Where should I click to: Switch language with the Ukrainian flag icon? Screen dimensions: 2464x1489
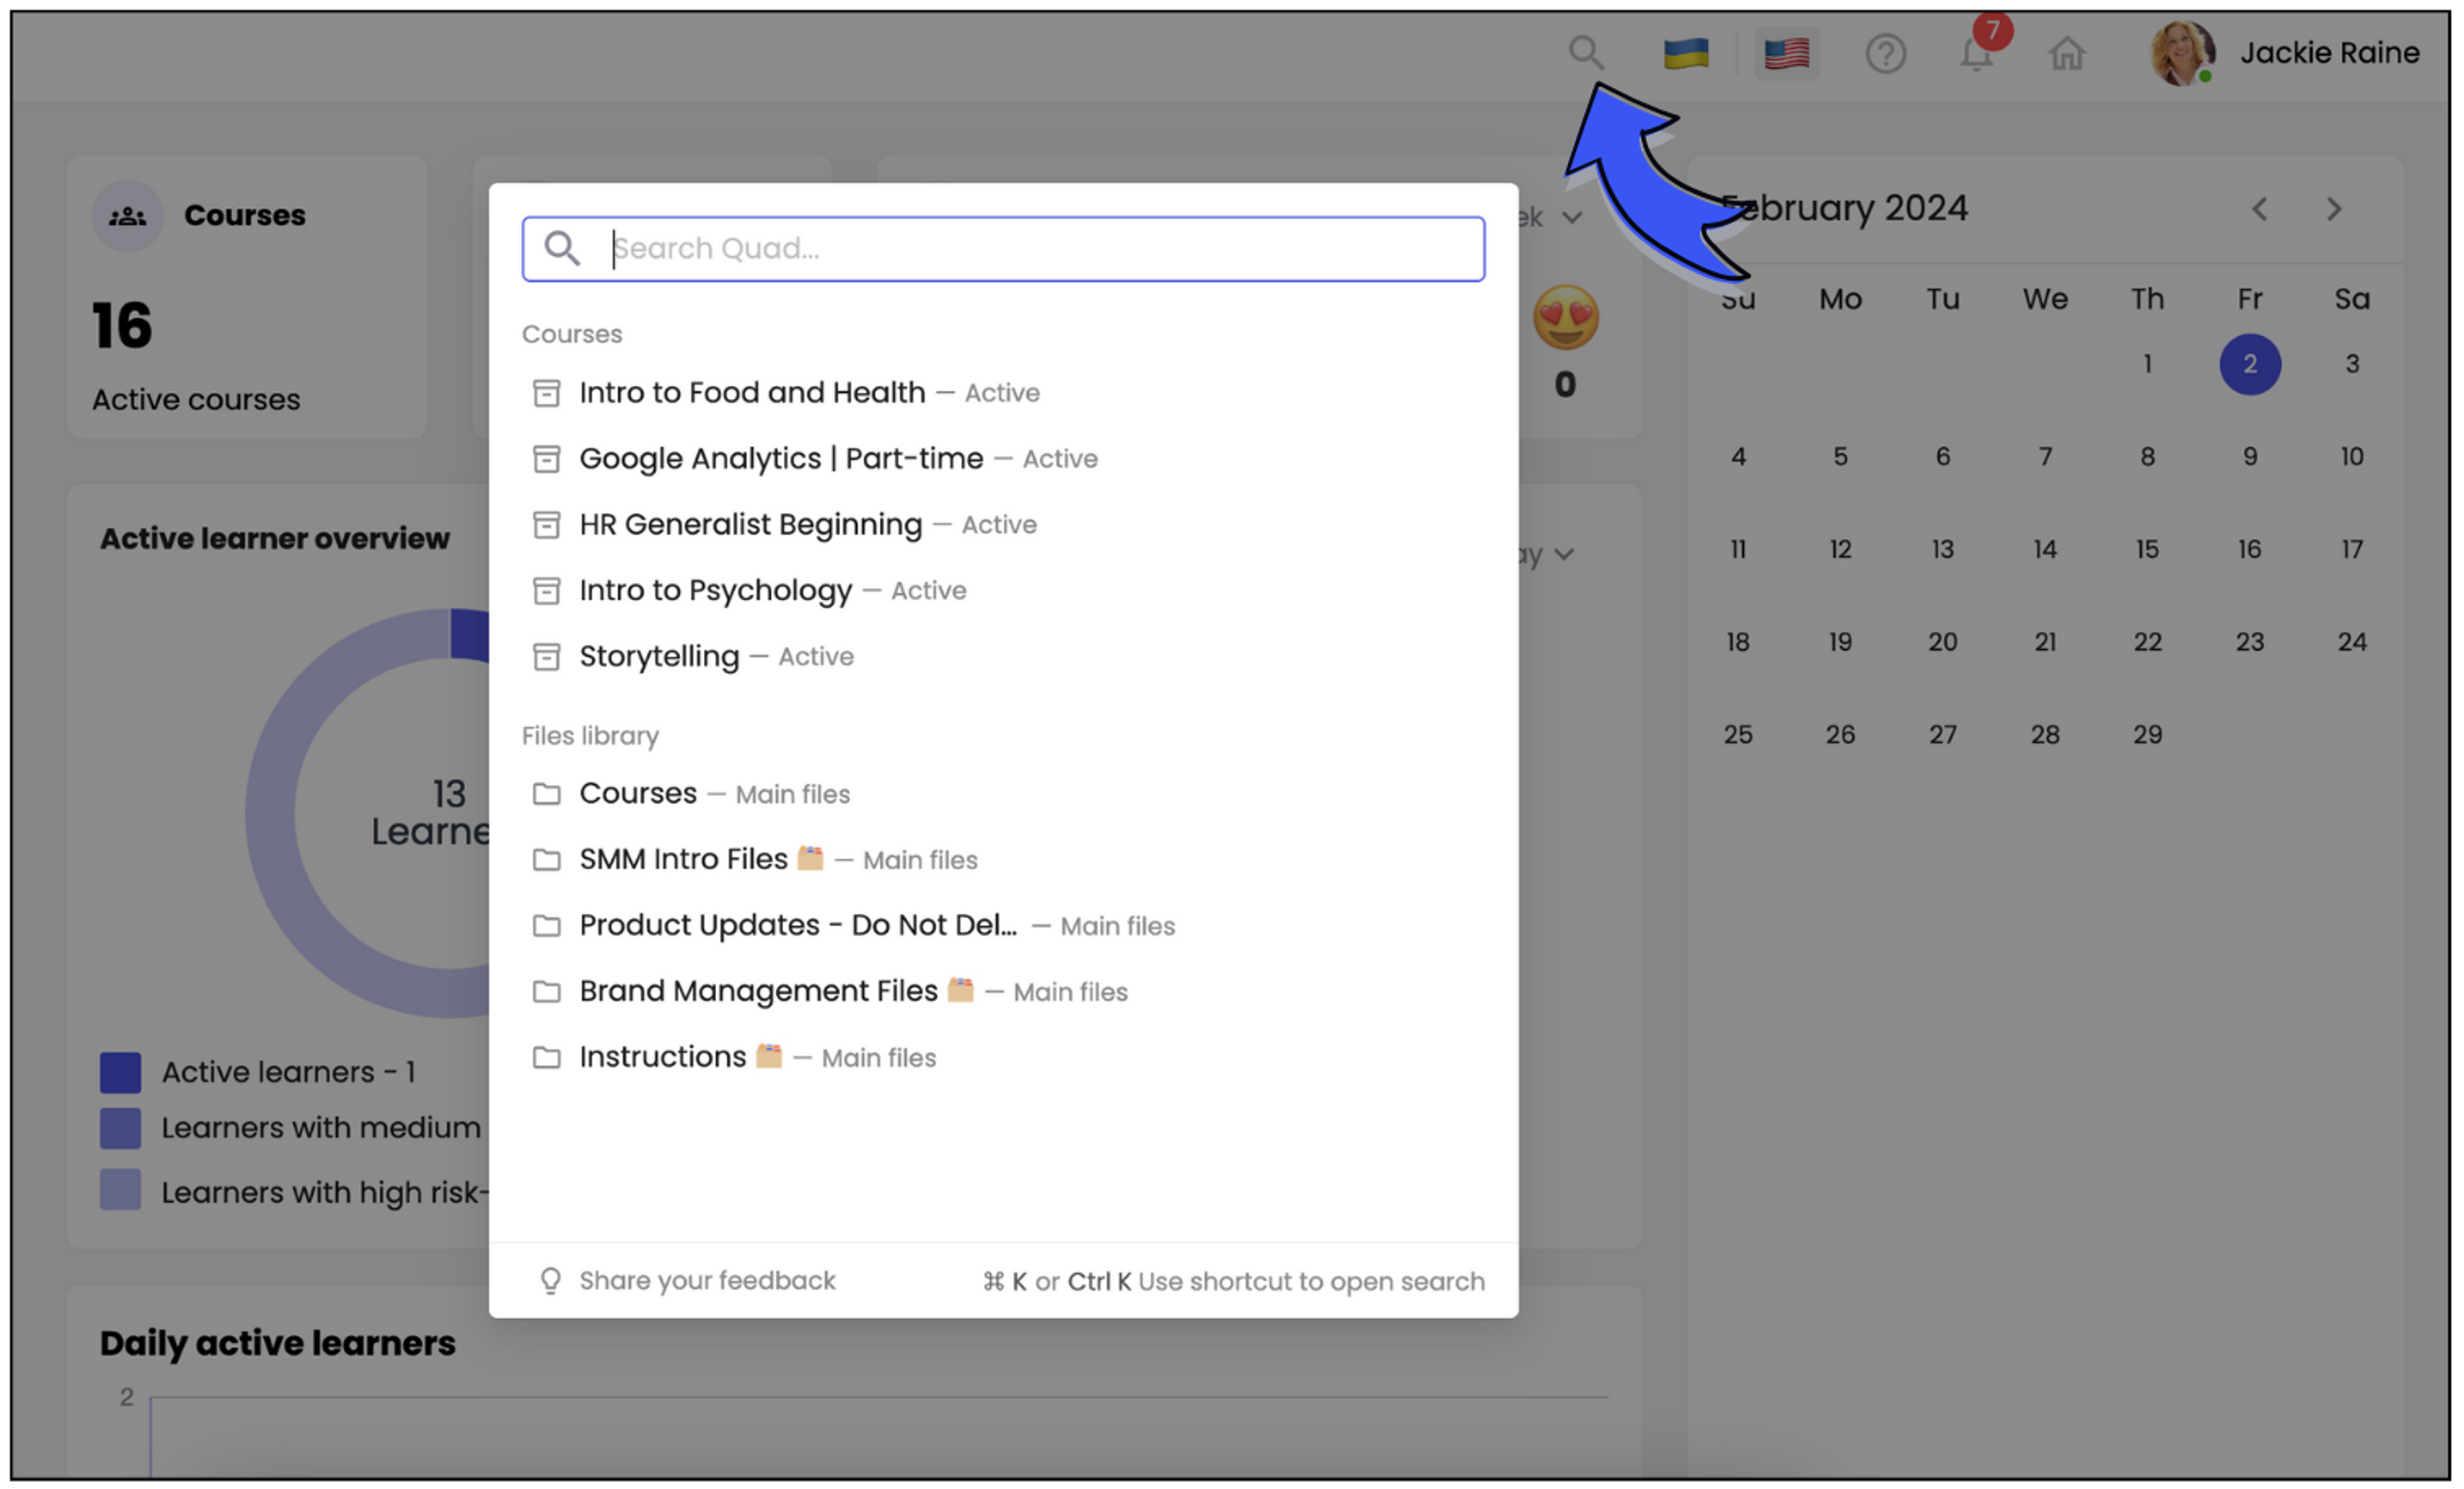tap(1686, 53)
